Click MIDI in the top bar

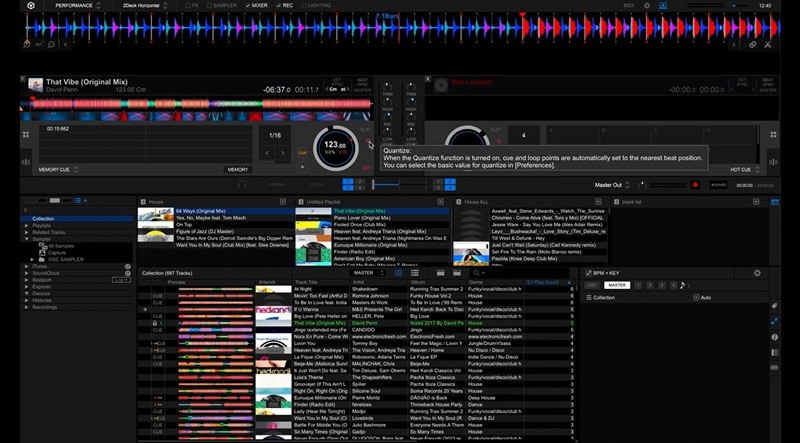pos(628,6)
